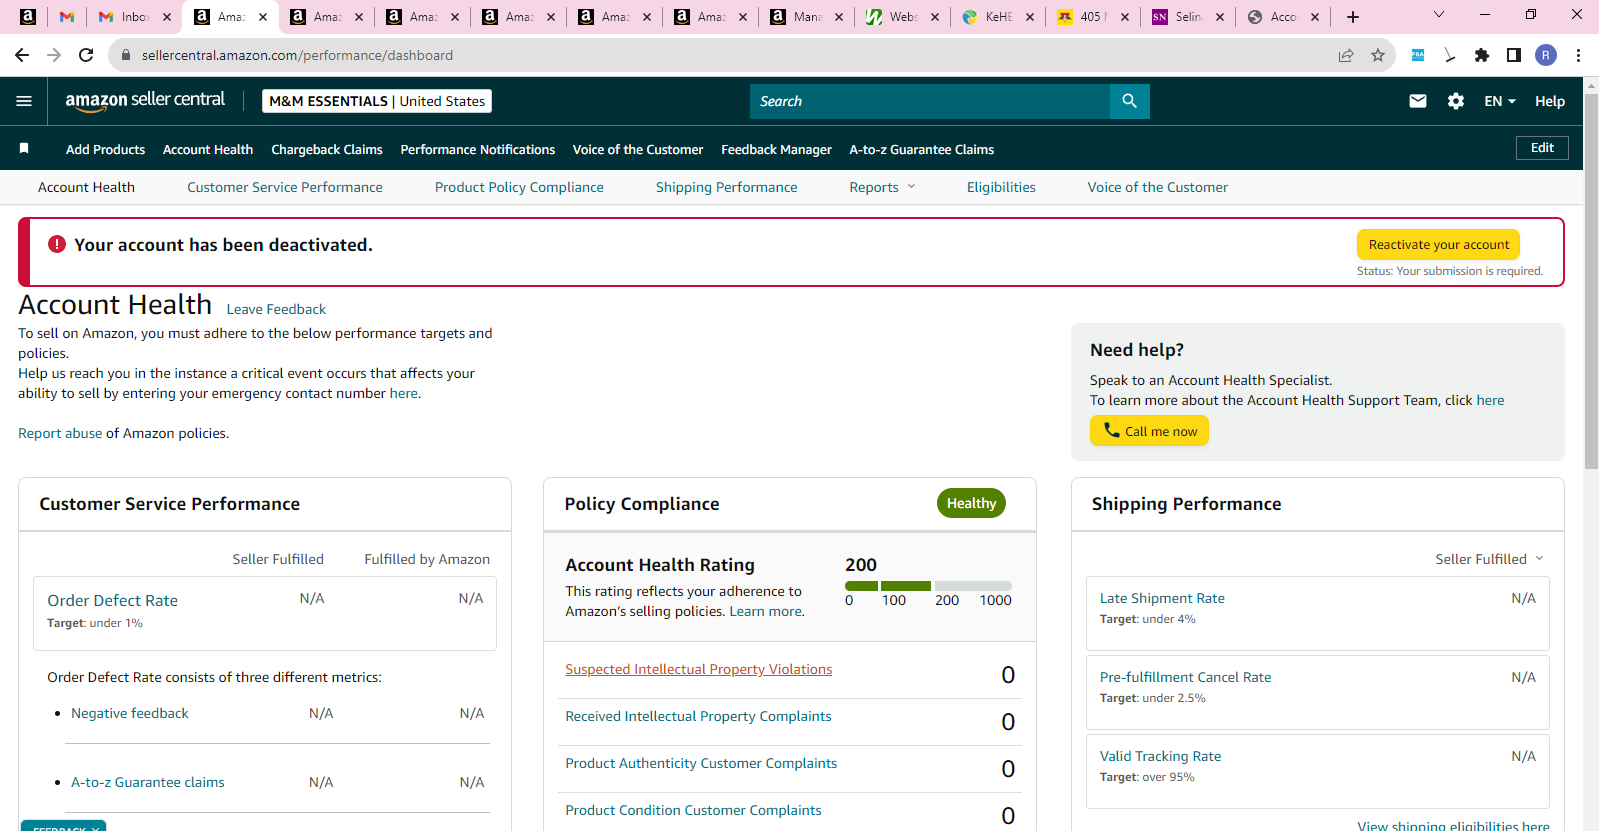1599x831 pixels.
Task: Open Received Intellectual Property Complaints
Action: click(698, 716)
